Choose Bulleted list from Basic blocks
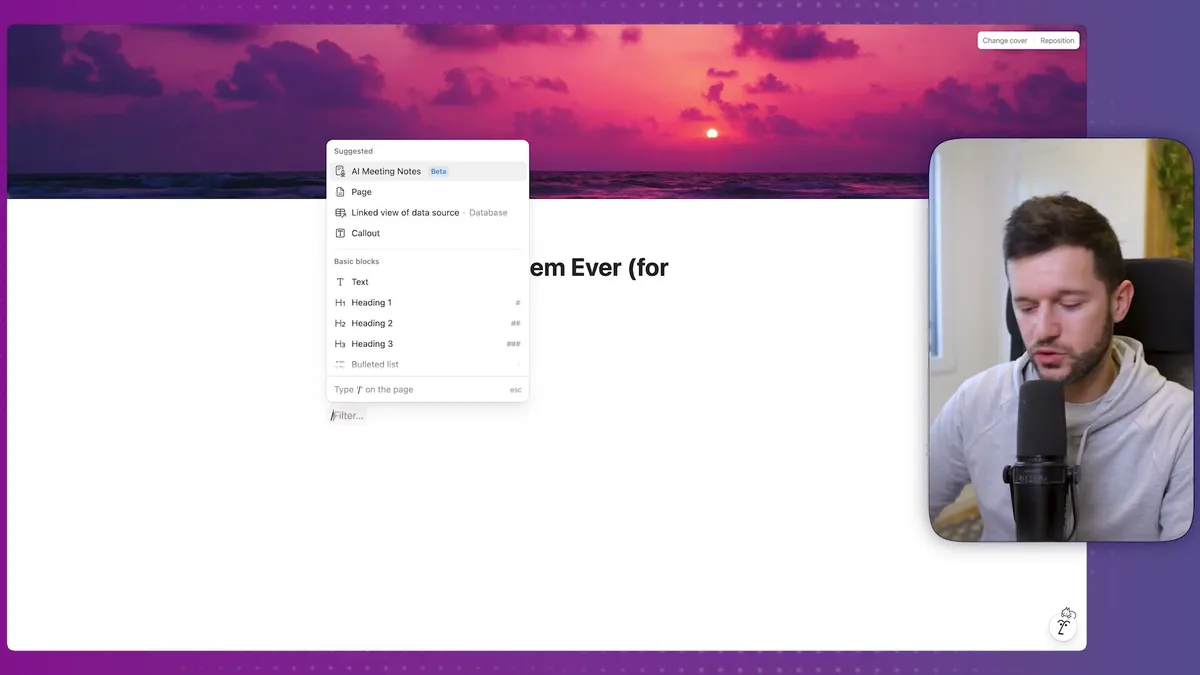The height and width of the screenshot is (675, 1200). click(x=375, y=365)
